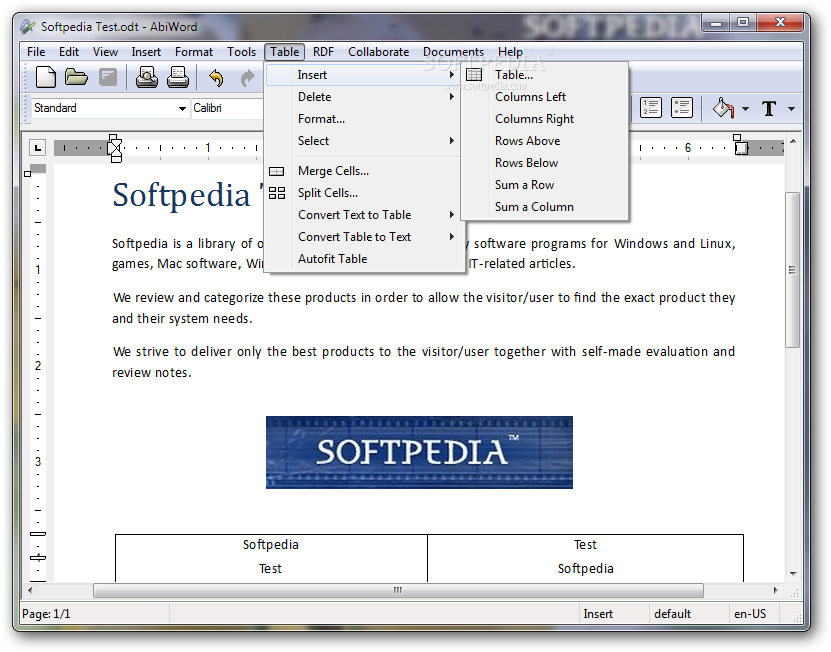Choose Columns Left
The image size is (831, 652).
[545, 97]
